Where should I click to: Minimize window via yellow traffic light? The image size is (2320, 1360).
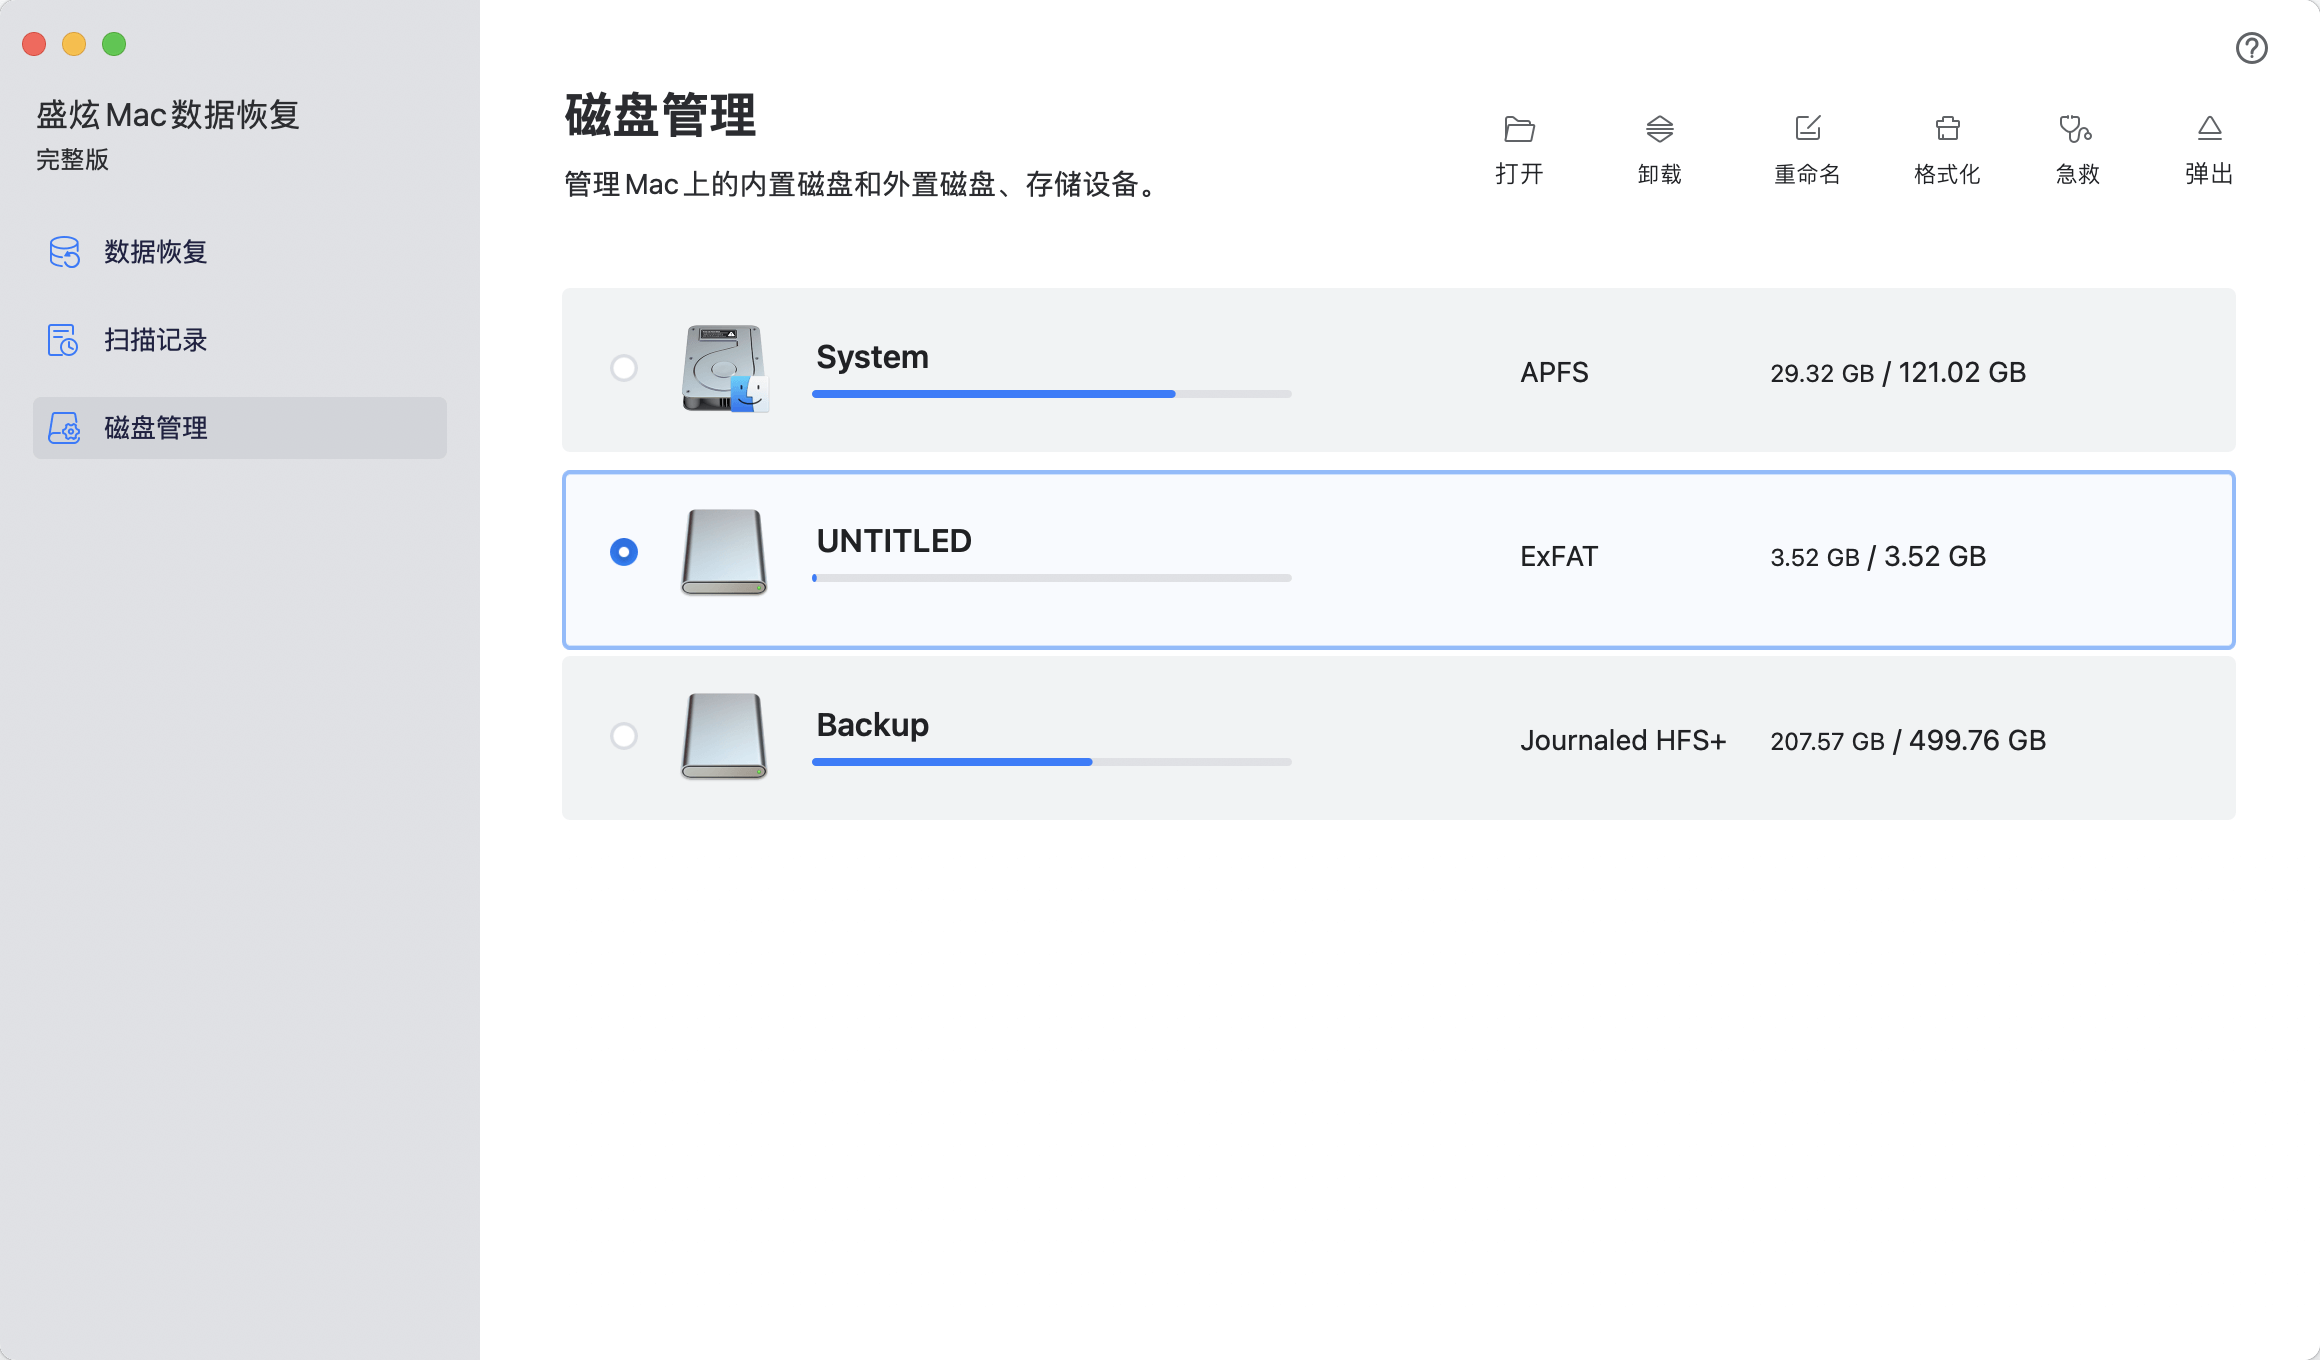(74, 44)
